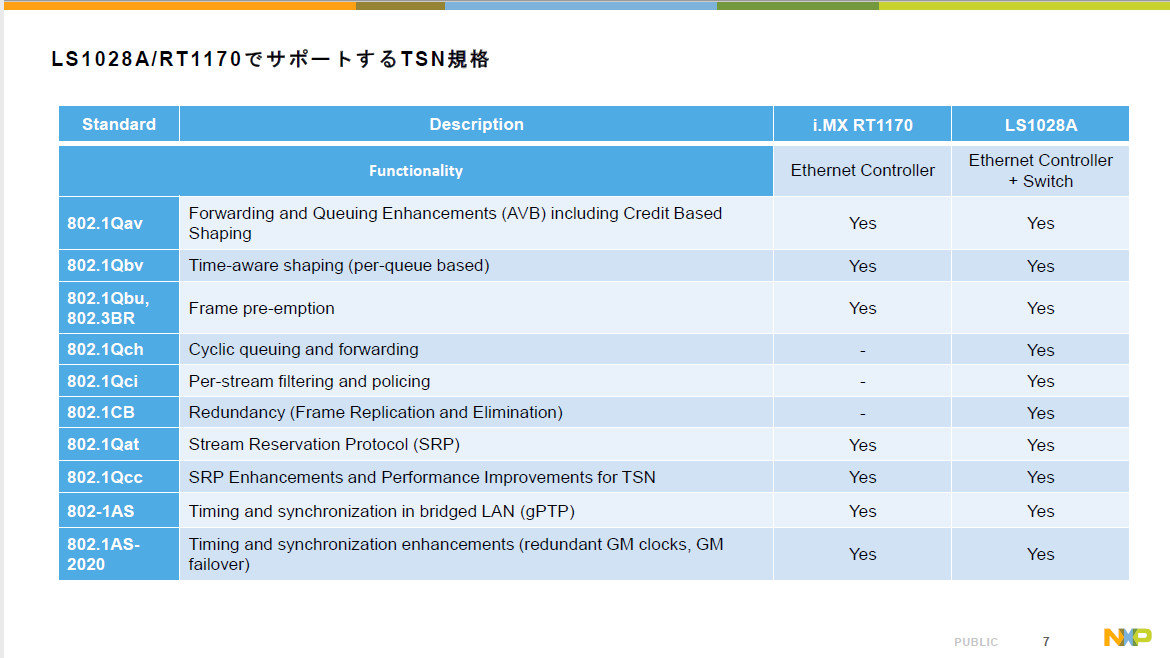Select the Description column header
The height and width of the screenshot is (658, 1170).
point(476,123)
